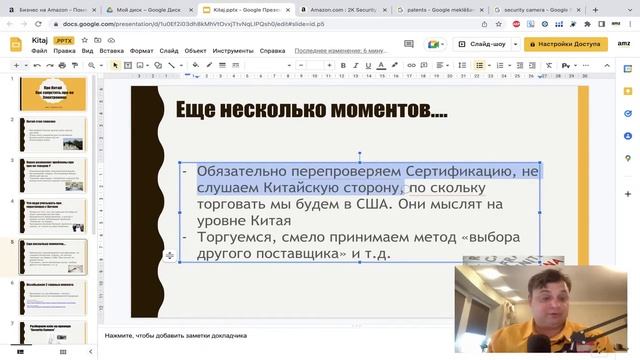The image size is (640, 360).
Task: Increase the text indent
Action: [532, 65]
